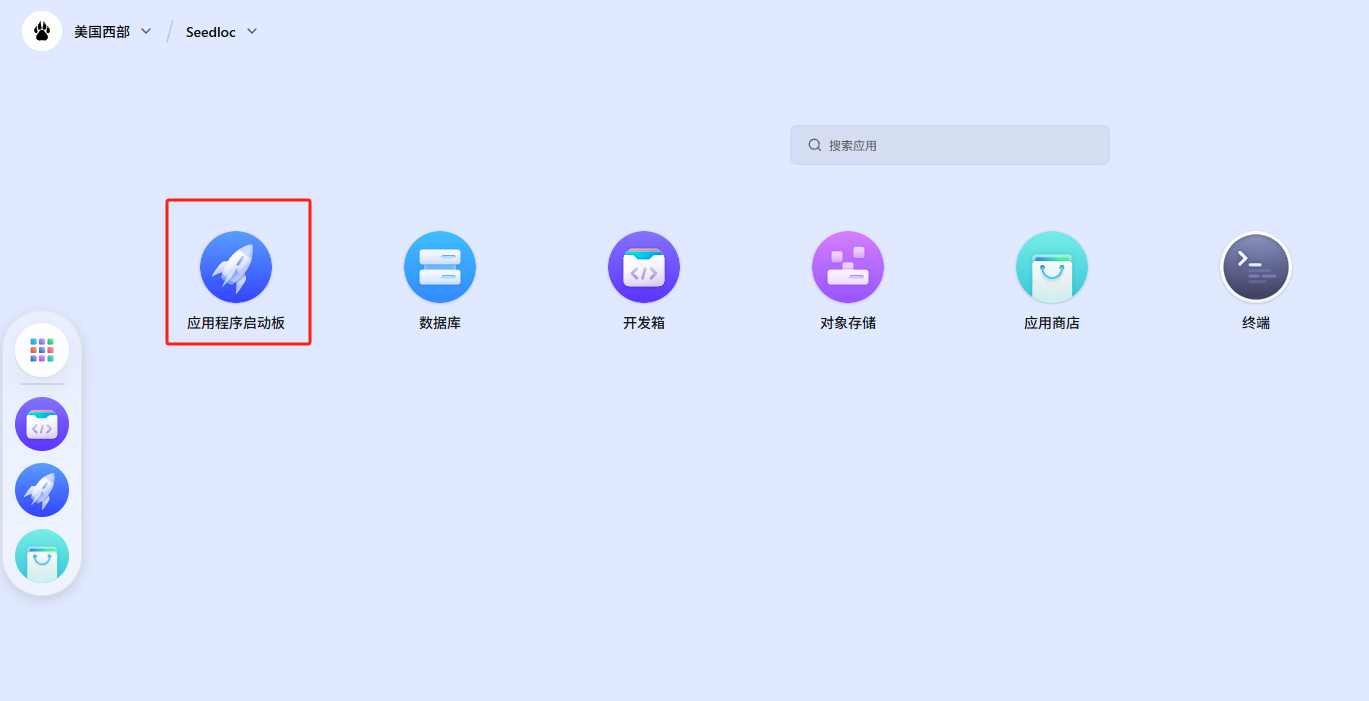Launch the 开发箱 icon in the app grid
The width and height of the screenshot is (1369, 701).
(x=644, y=267)
